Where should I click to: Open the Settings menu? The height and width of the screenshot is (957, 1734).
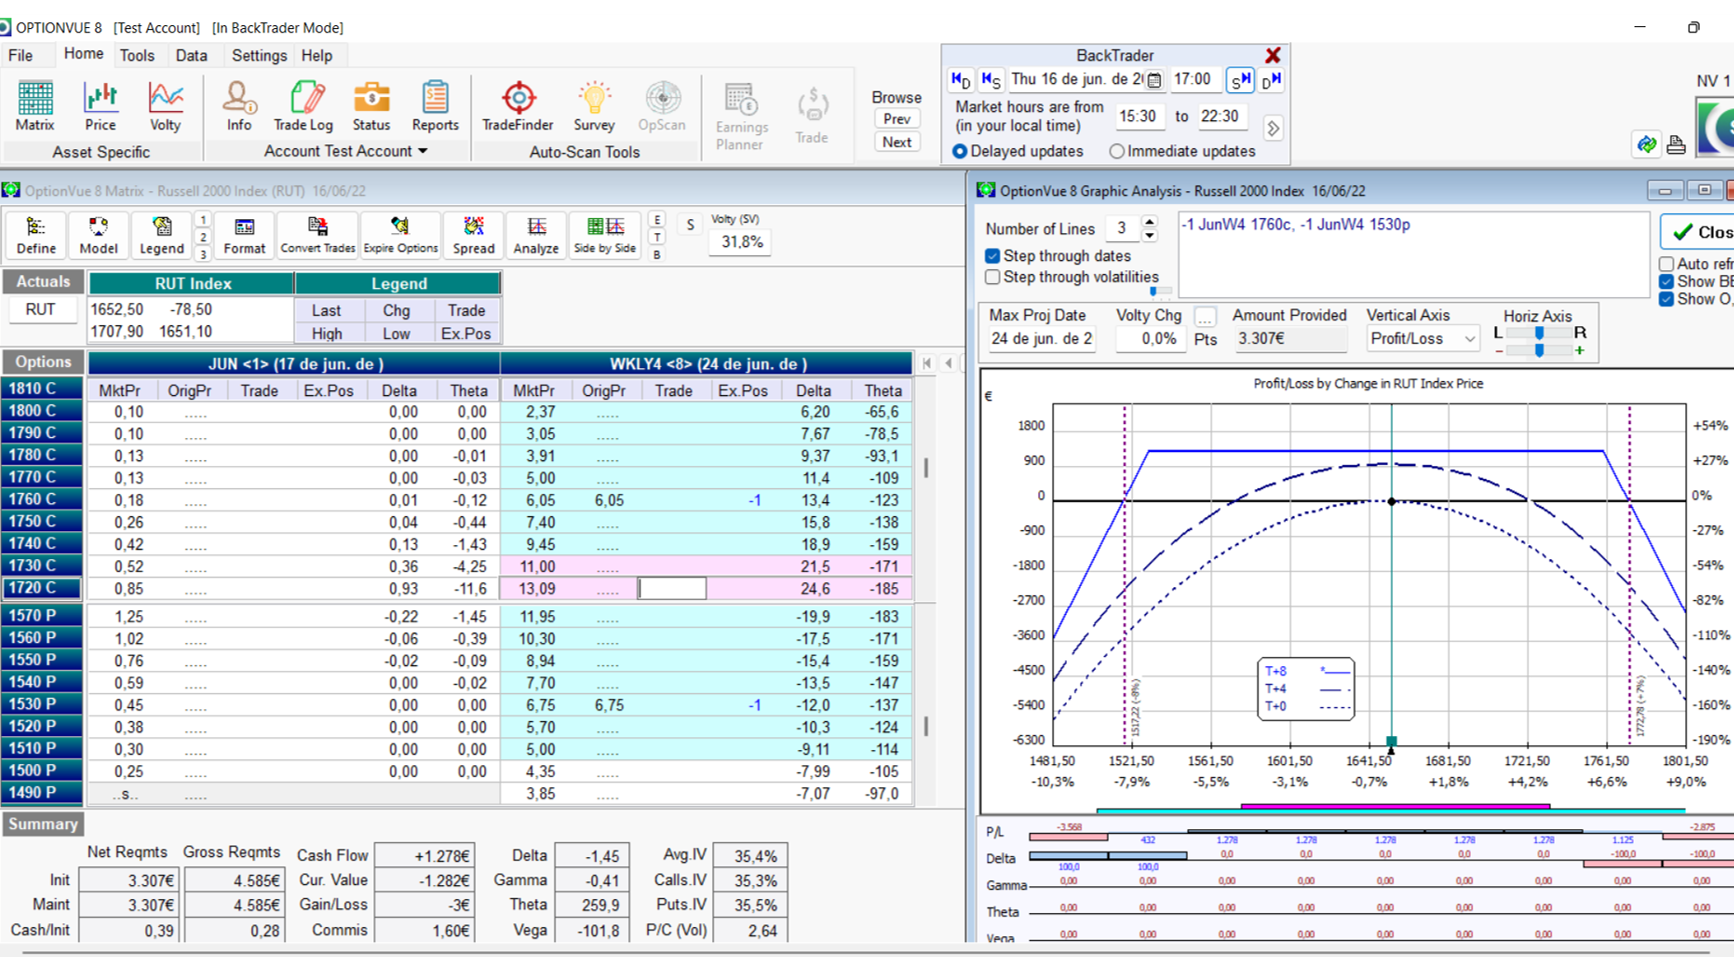click(x=259, y=56)
